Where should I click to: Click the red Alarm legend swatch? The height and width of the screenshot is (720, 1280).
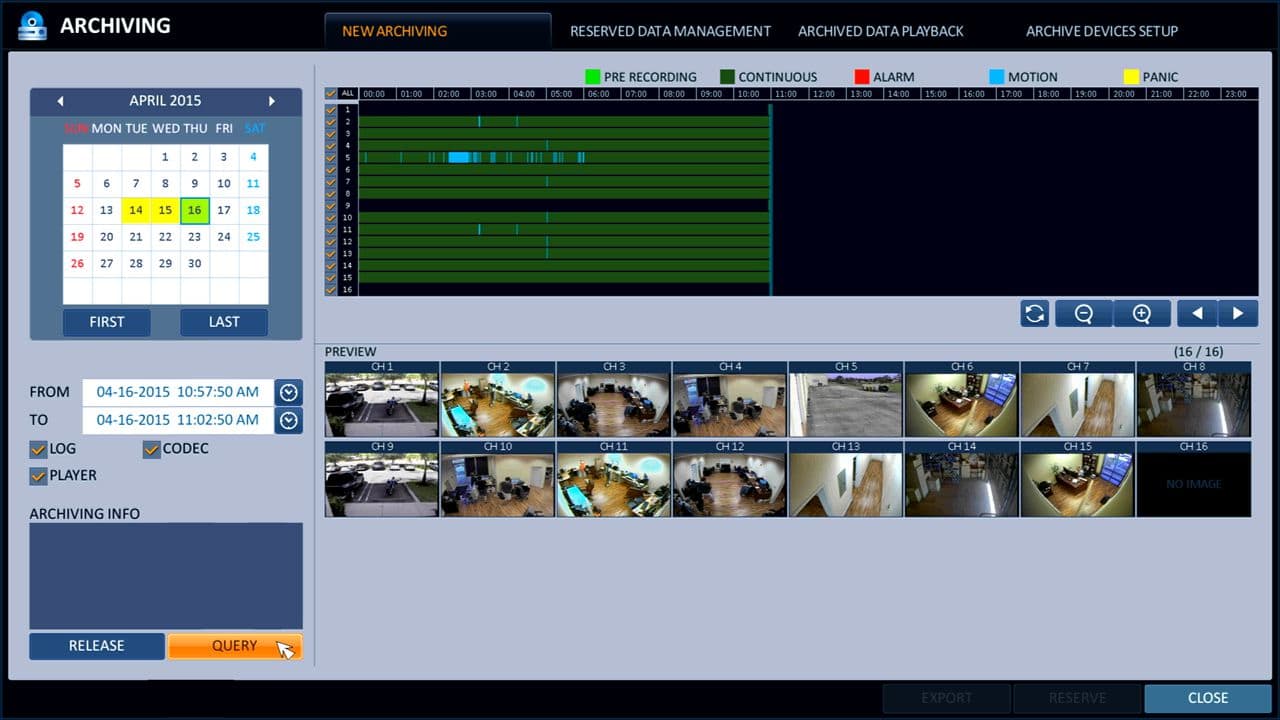tap(862, 77)
